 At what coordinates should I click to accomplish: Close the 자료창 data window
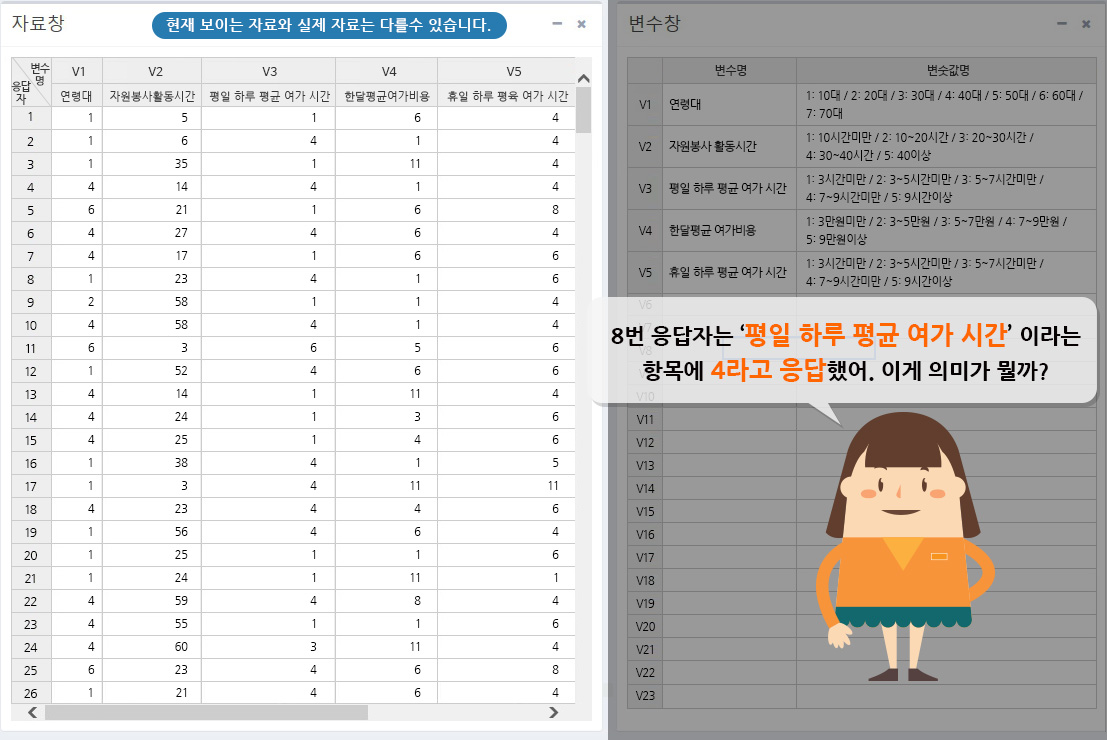582,24
